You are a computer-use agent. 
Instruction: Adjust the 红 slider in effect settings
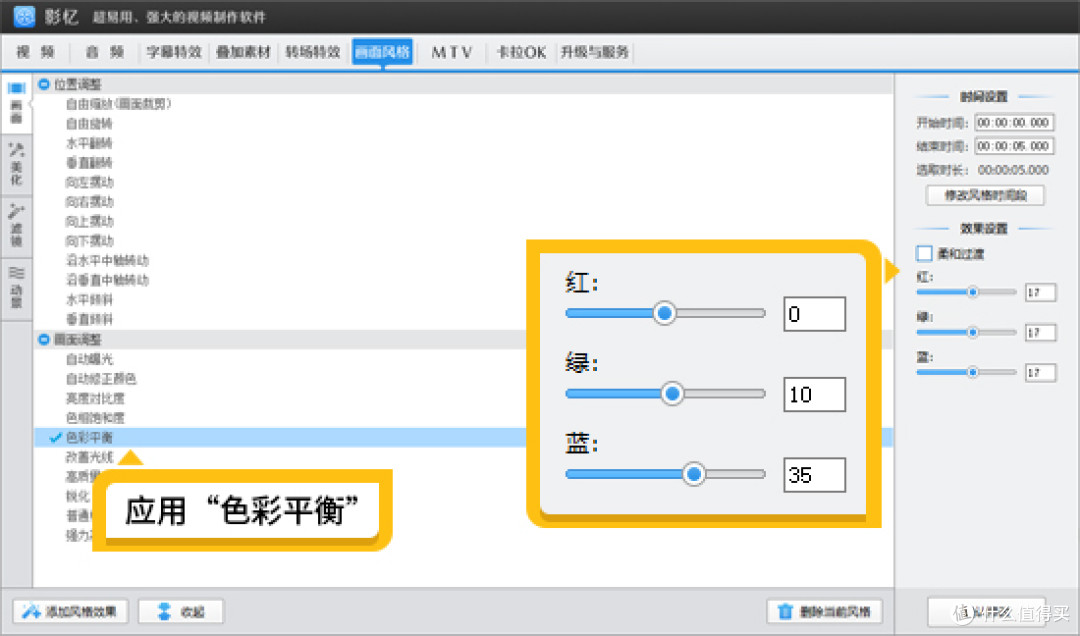[x=966, y=292]
